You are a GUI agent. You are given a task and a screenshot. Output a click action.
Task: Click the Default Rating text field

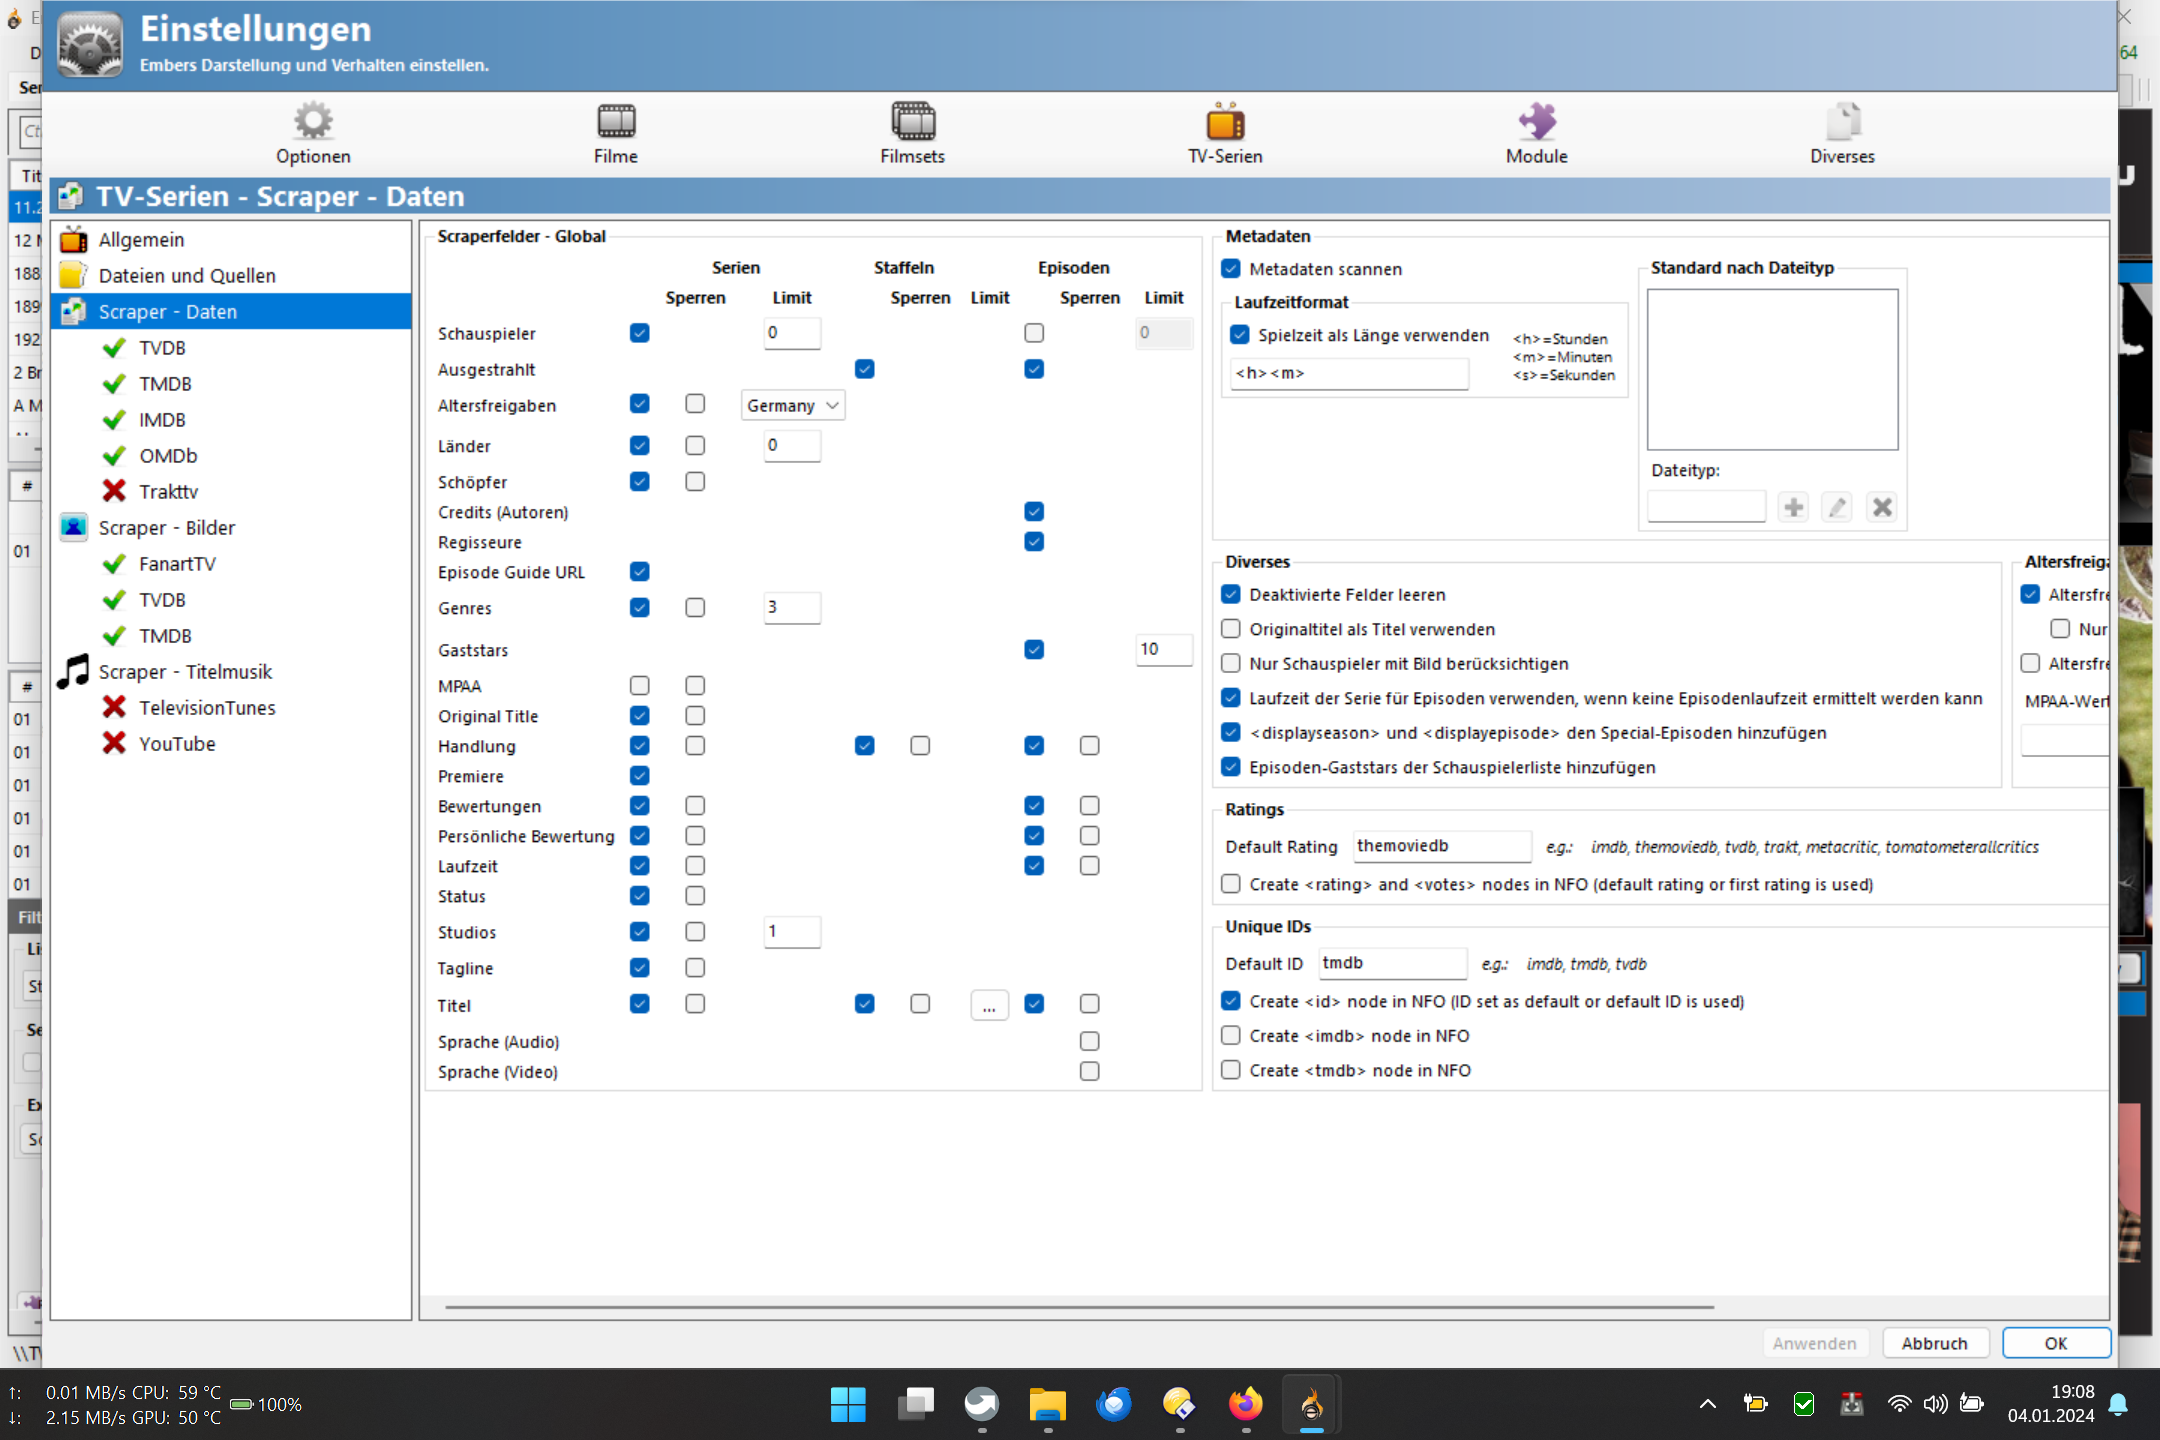pyautogui.click(x=1442, y=846)
